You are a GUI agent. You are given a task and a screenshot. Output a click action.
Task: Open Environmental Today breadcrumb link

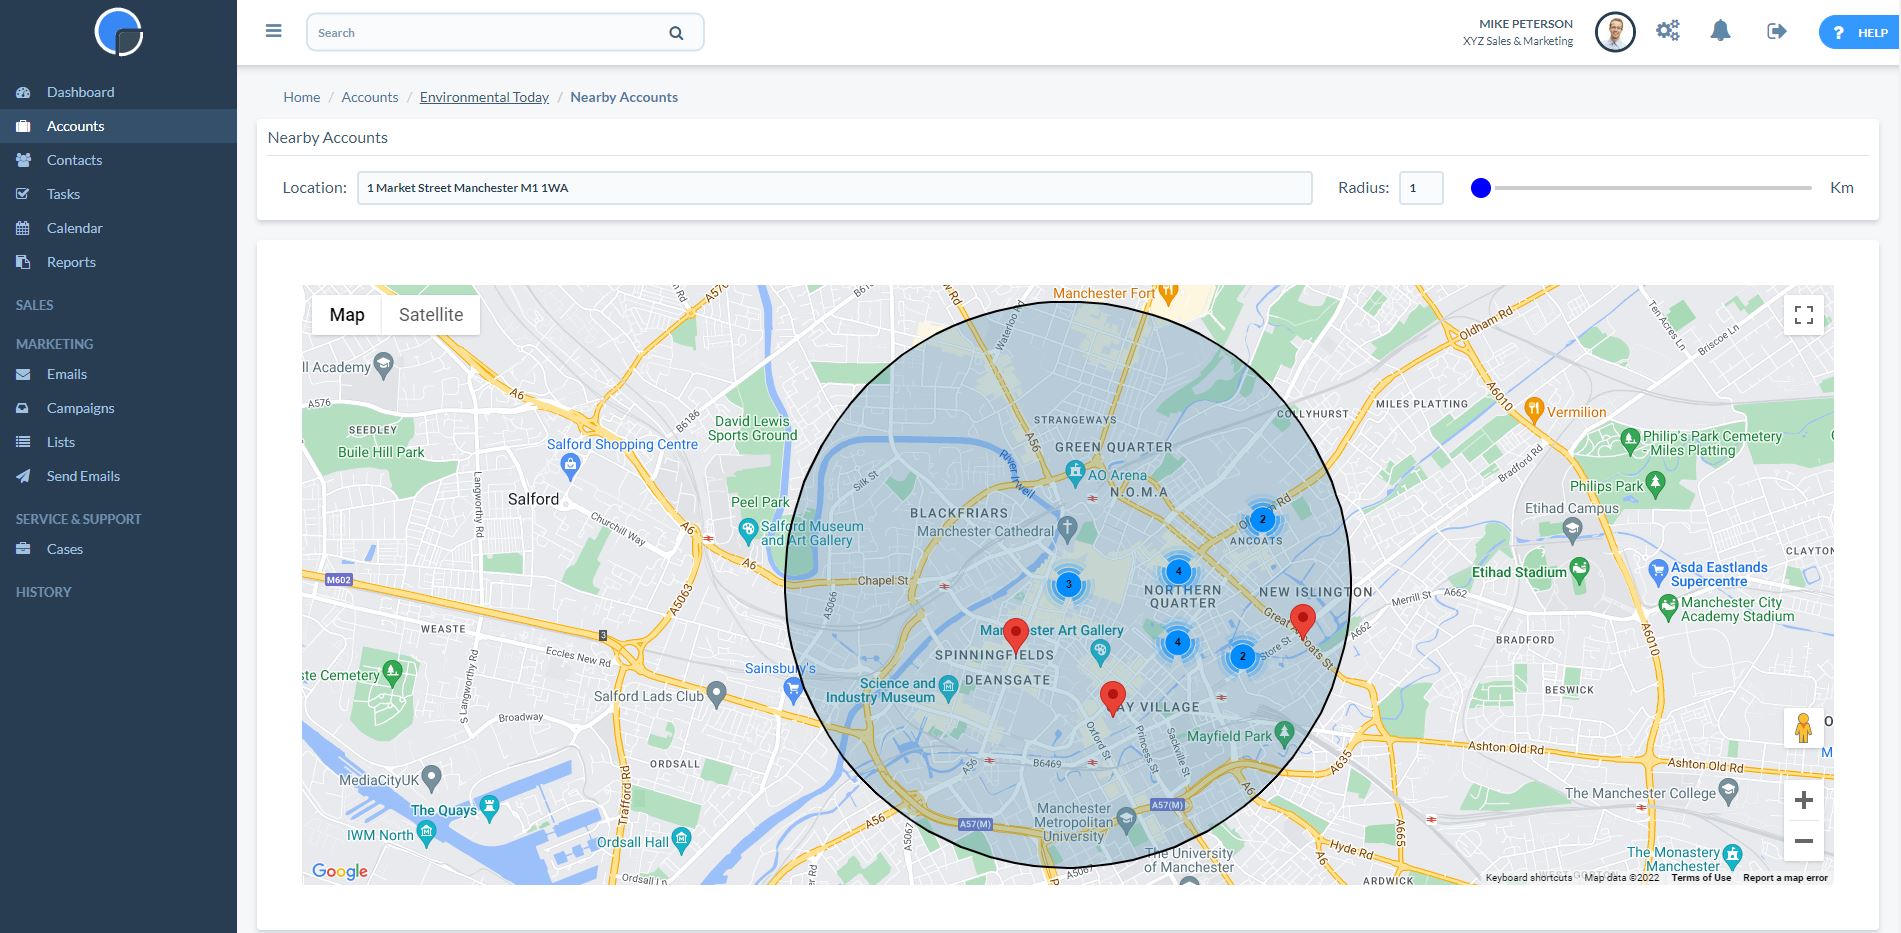[484, 97]
